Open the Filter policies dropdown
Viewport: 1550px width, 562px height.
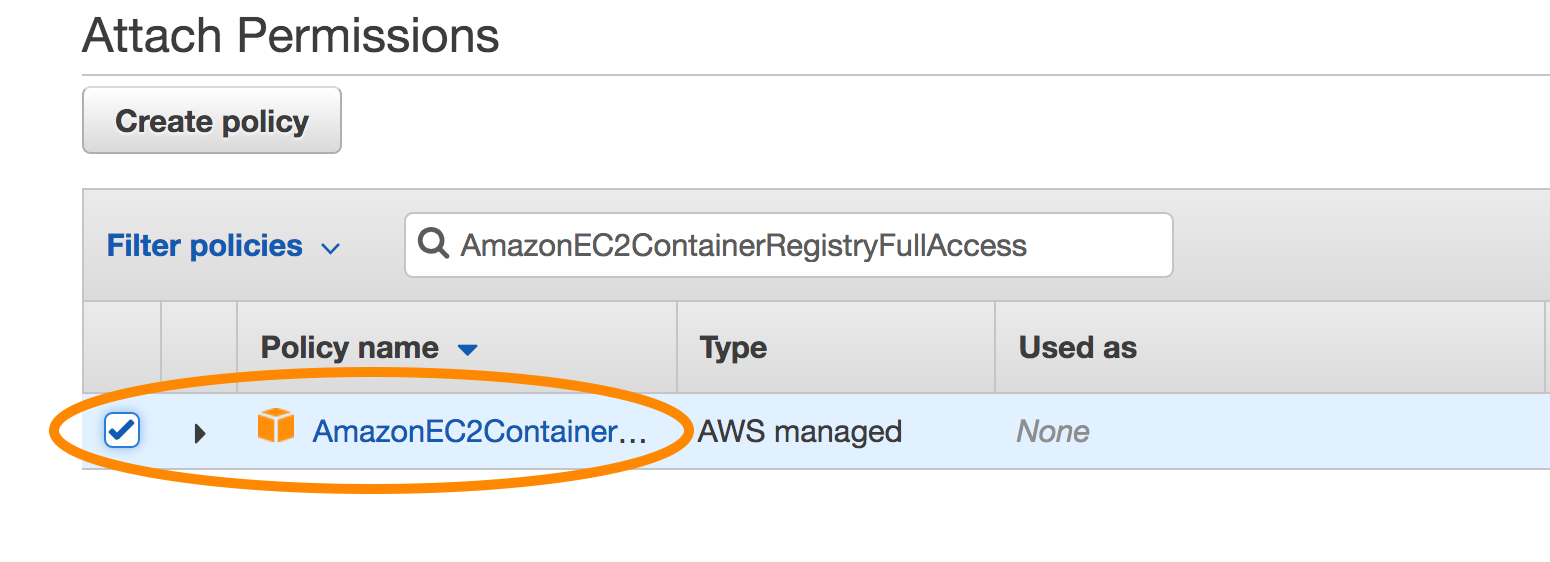click(x=223, y=246)
